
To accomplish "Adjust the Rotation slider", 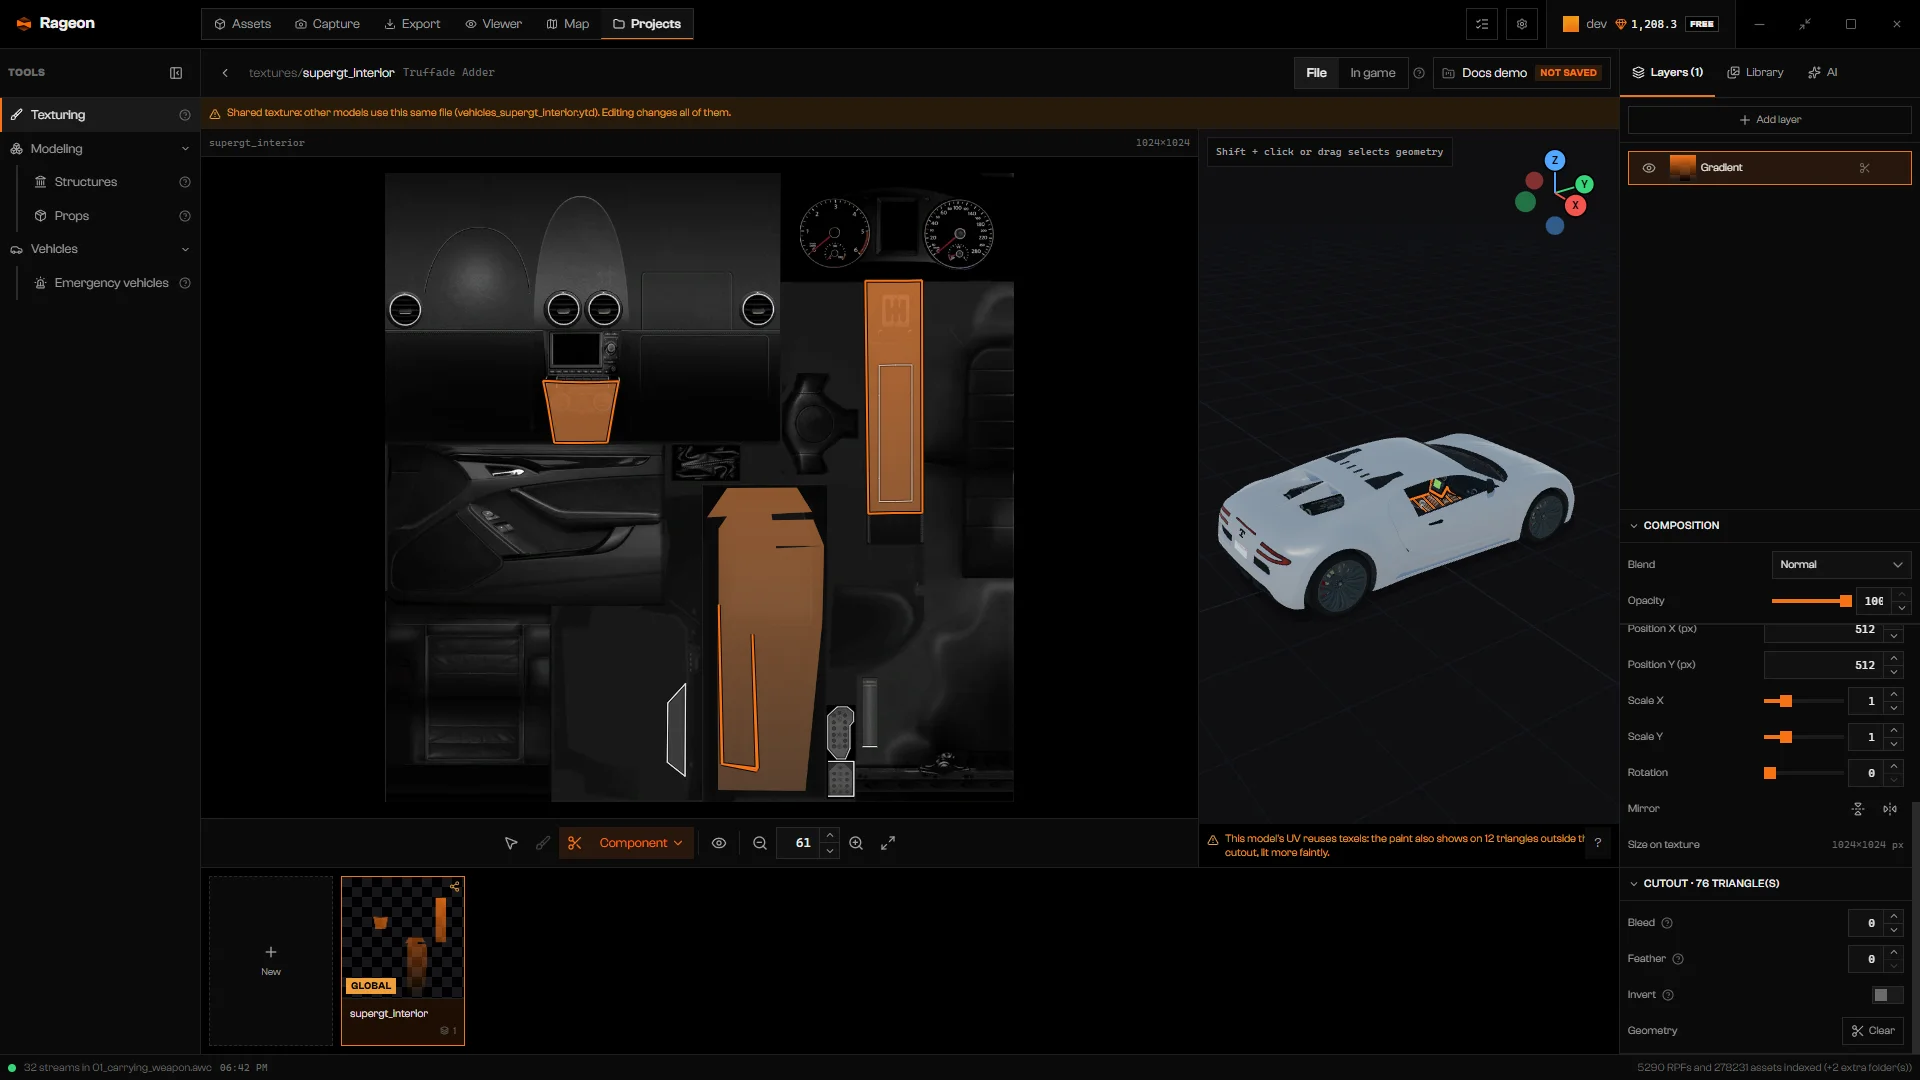I will pos(1803,773).
